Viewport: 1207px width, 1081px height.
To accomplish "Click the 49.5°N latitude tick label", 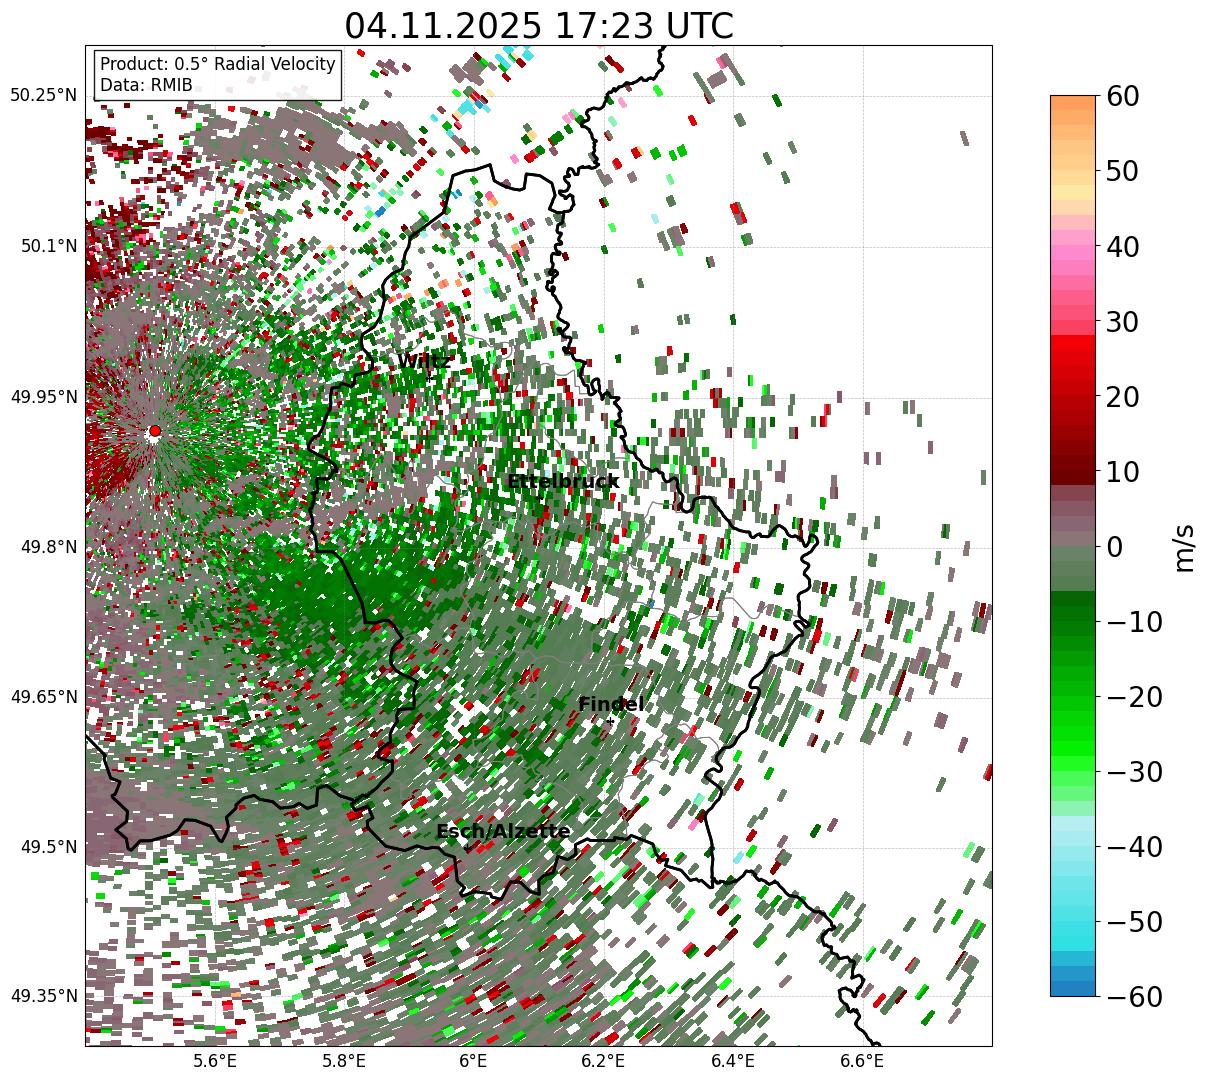I will (48, 847).
